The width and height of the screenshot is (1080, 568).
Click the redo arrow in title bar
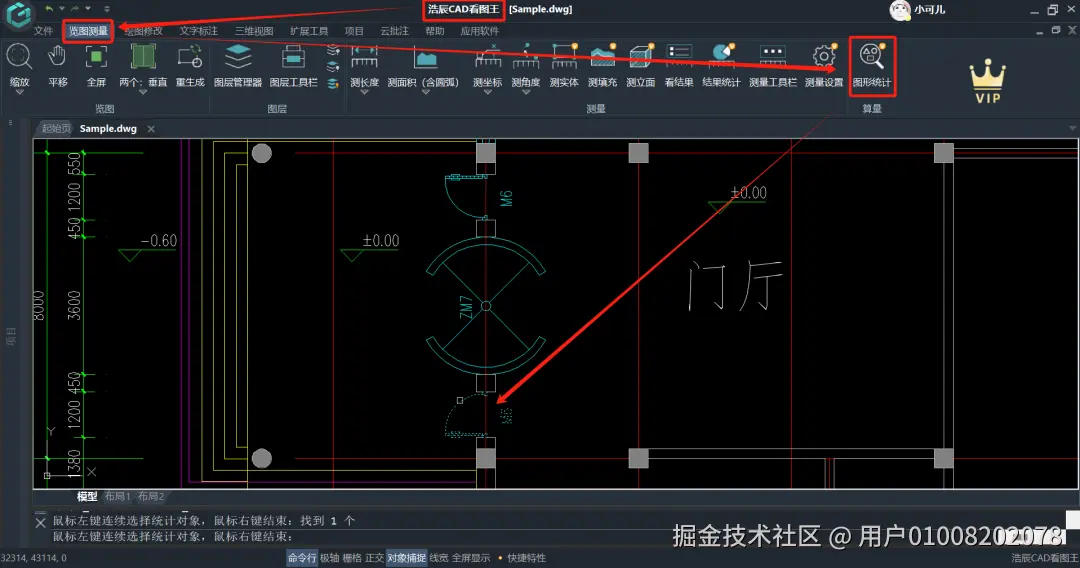click(75, 9)
